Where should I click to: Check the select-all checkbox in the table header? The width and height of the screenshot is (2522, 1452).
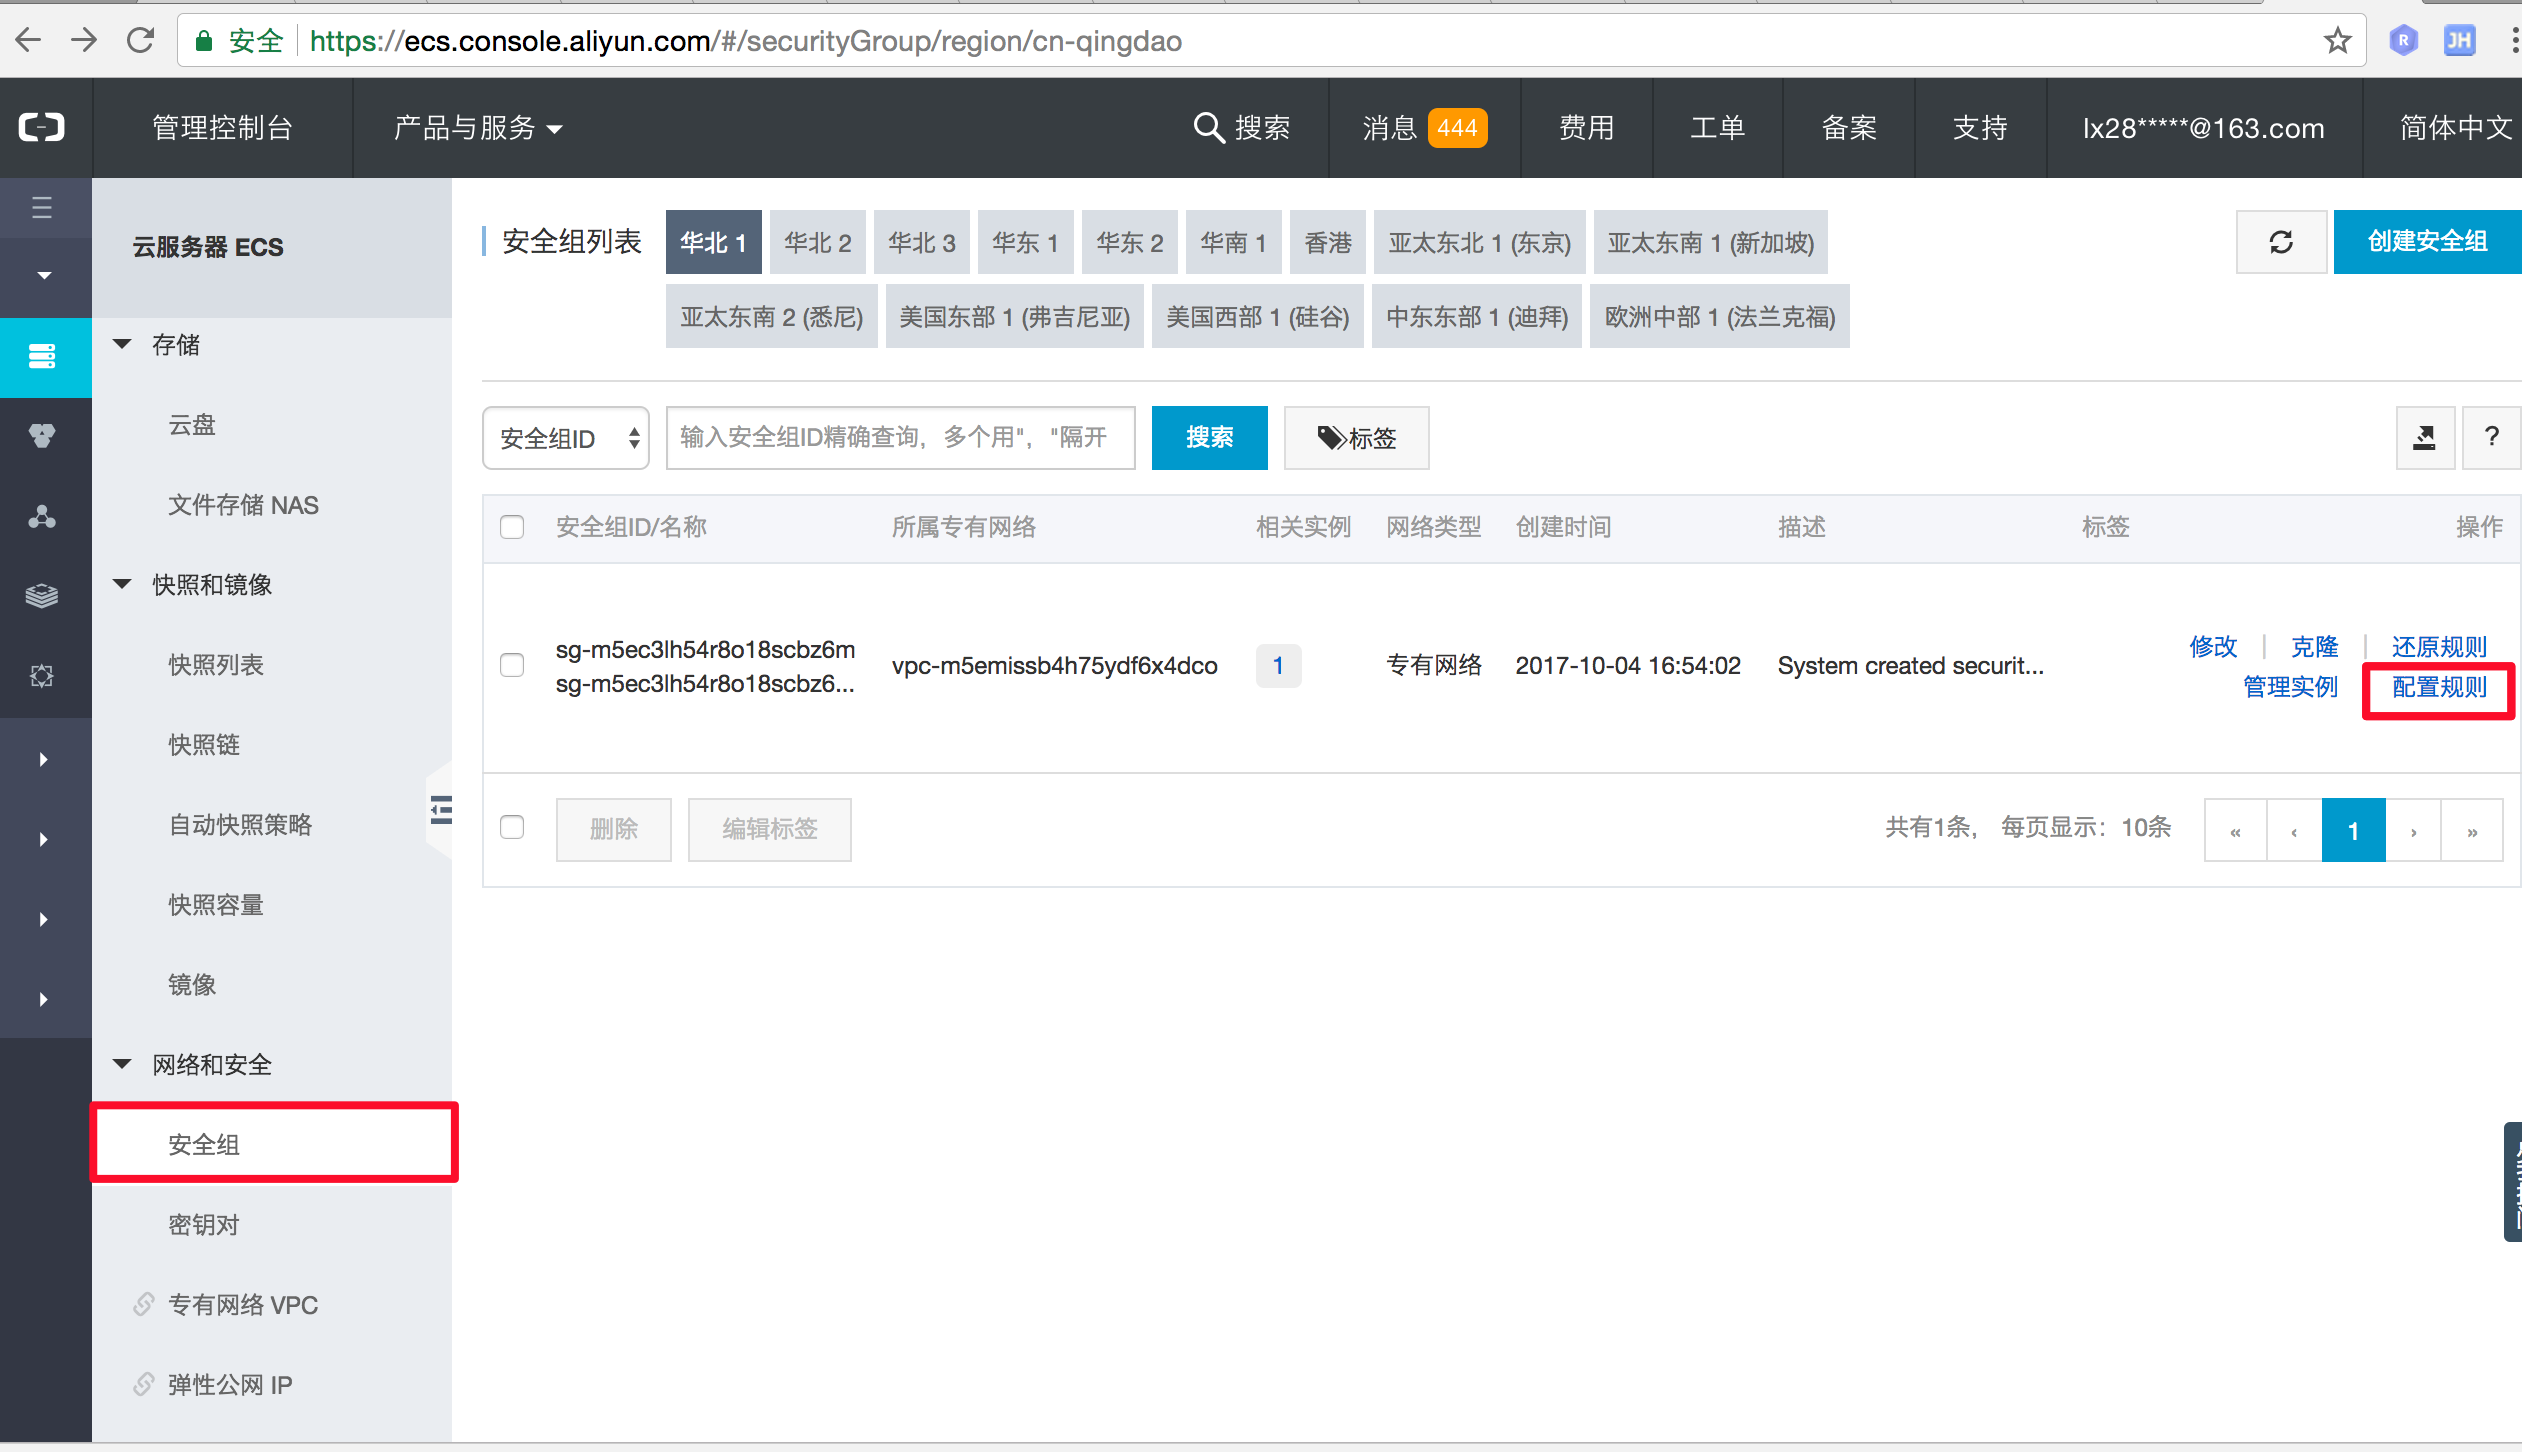click(x=512, y=527)
